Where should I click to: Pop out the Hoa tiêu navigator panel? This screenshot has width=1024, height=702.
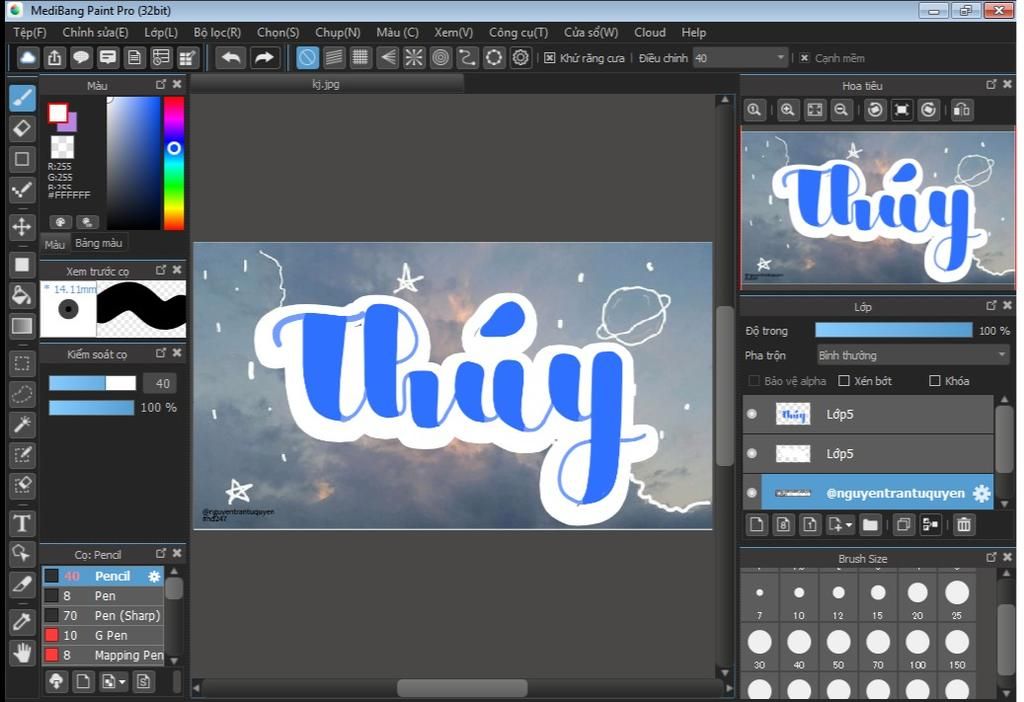pyautogui.click(x=991, y=84)
